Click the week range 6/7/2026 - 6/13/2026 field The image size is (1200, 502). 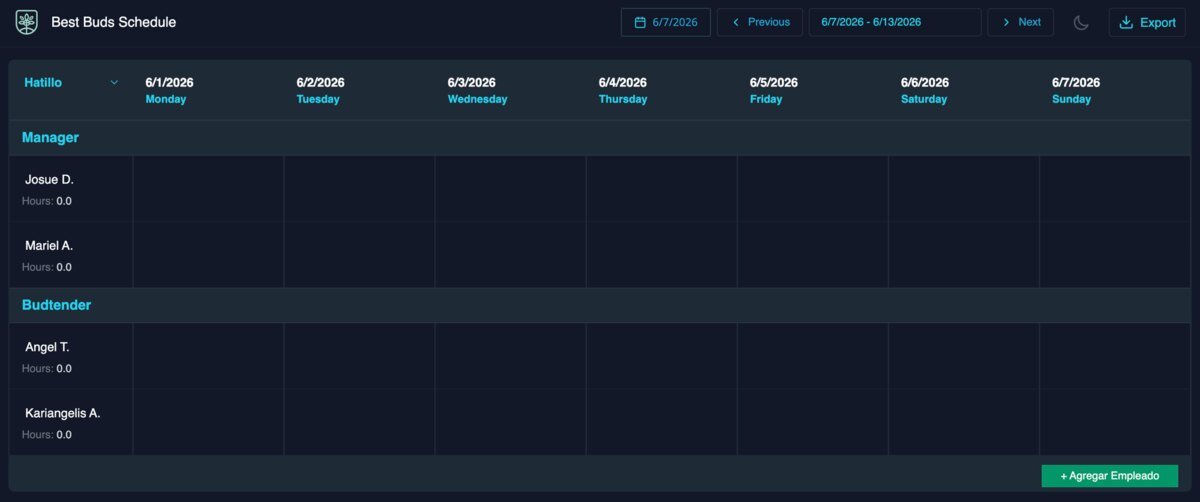tap(895, 22)
